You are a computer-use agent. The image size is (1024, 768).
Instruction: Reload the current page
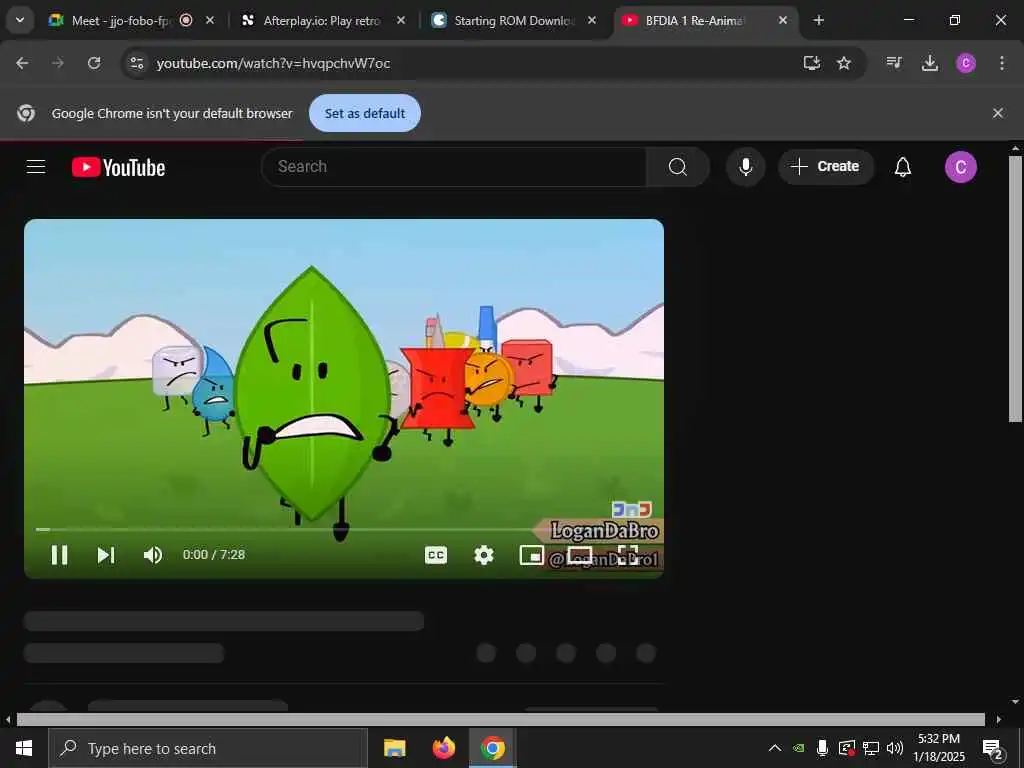(x=94, y=63)
